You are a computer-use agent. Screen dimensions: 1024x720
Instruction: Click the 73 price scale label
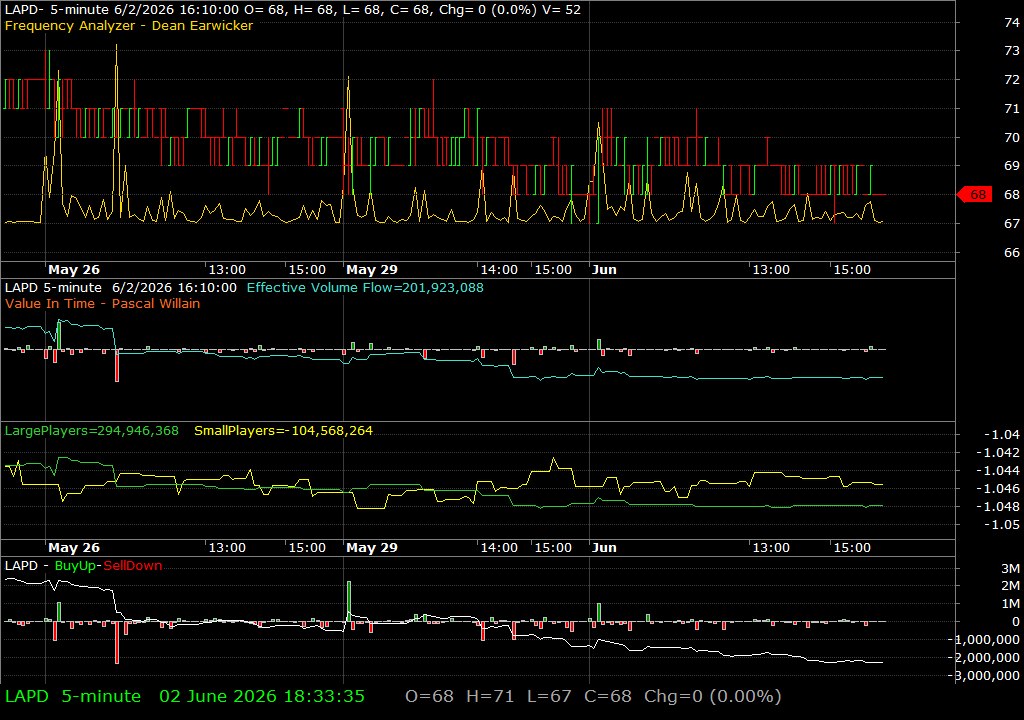coord(1012,50)
